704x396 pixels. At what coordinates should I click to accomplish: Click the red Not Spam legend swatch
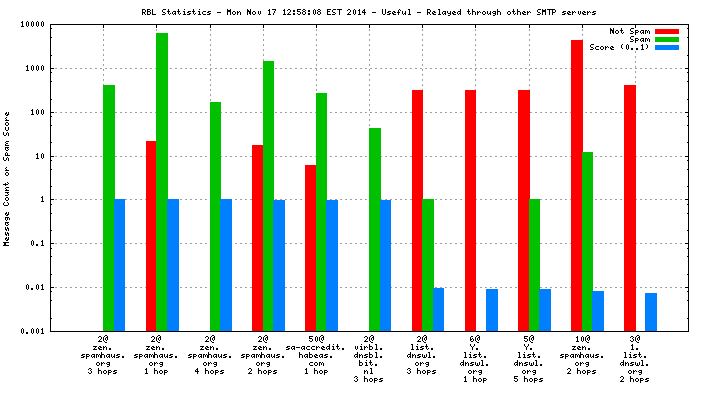click(667, 31)
